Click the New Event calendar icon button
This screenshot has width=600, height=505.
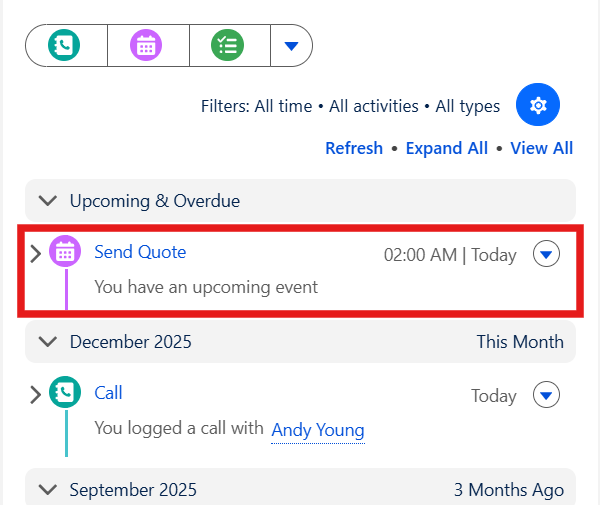point(146,45)
